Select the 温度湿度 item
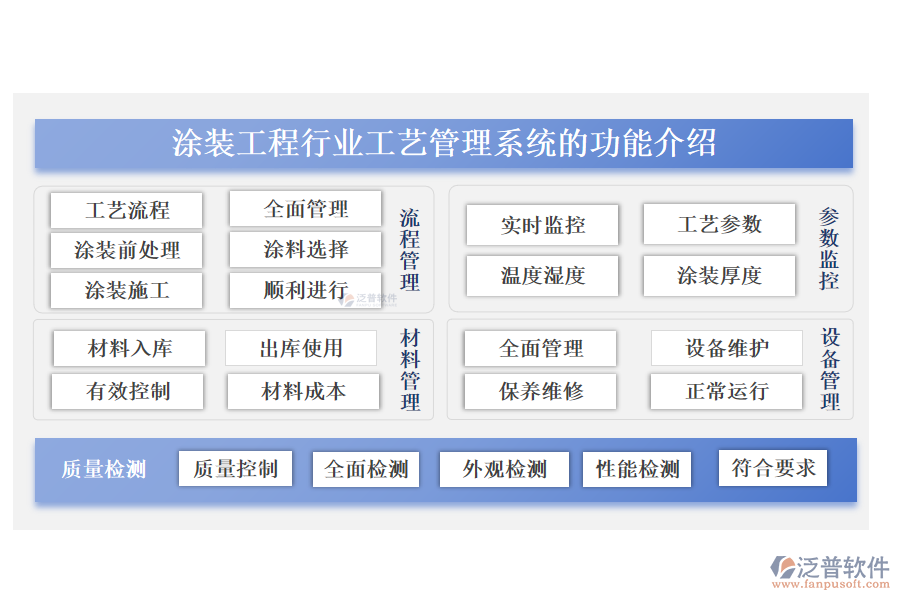This screenshot has height=600, width=900. [x=542, y=276]
